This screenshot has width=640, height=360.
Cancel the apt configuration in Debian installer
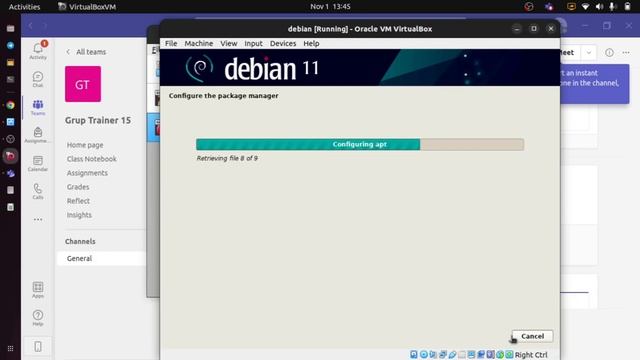[532, 336]
